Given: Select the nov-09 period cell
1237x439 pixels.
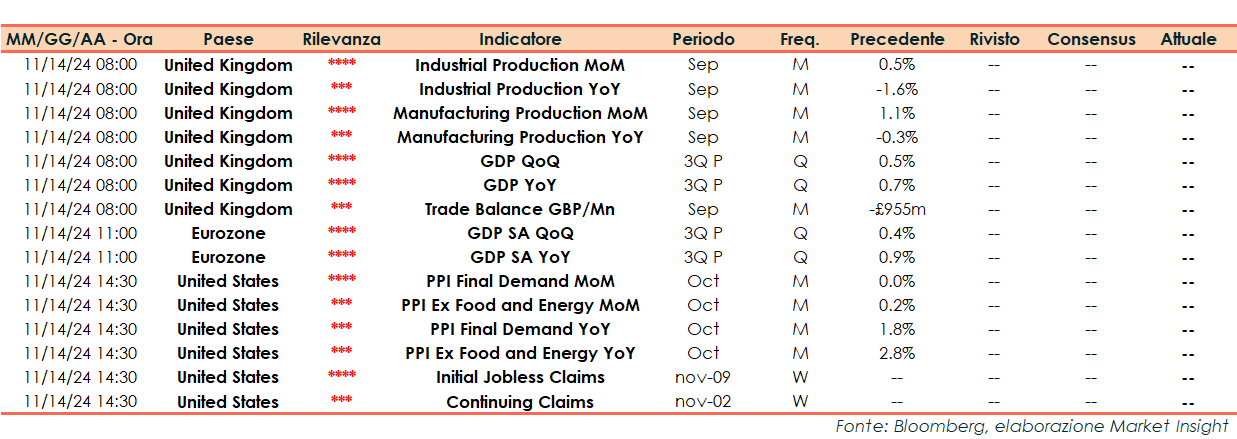Looking at the screenshot, I should 703,377.
